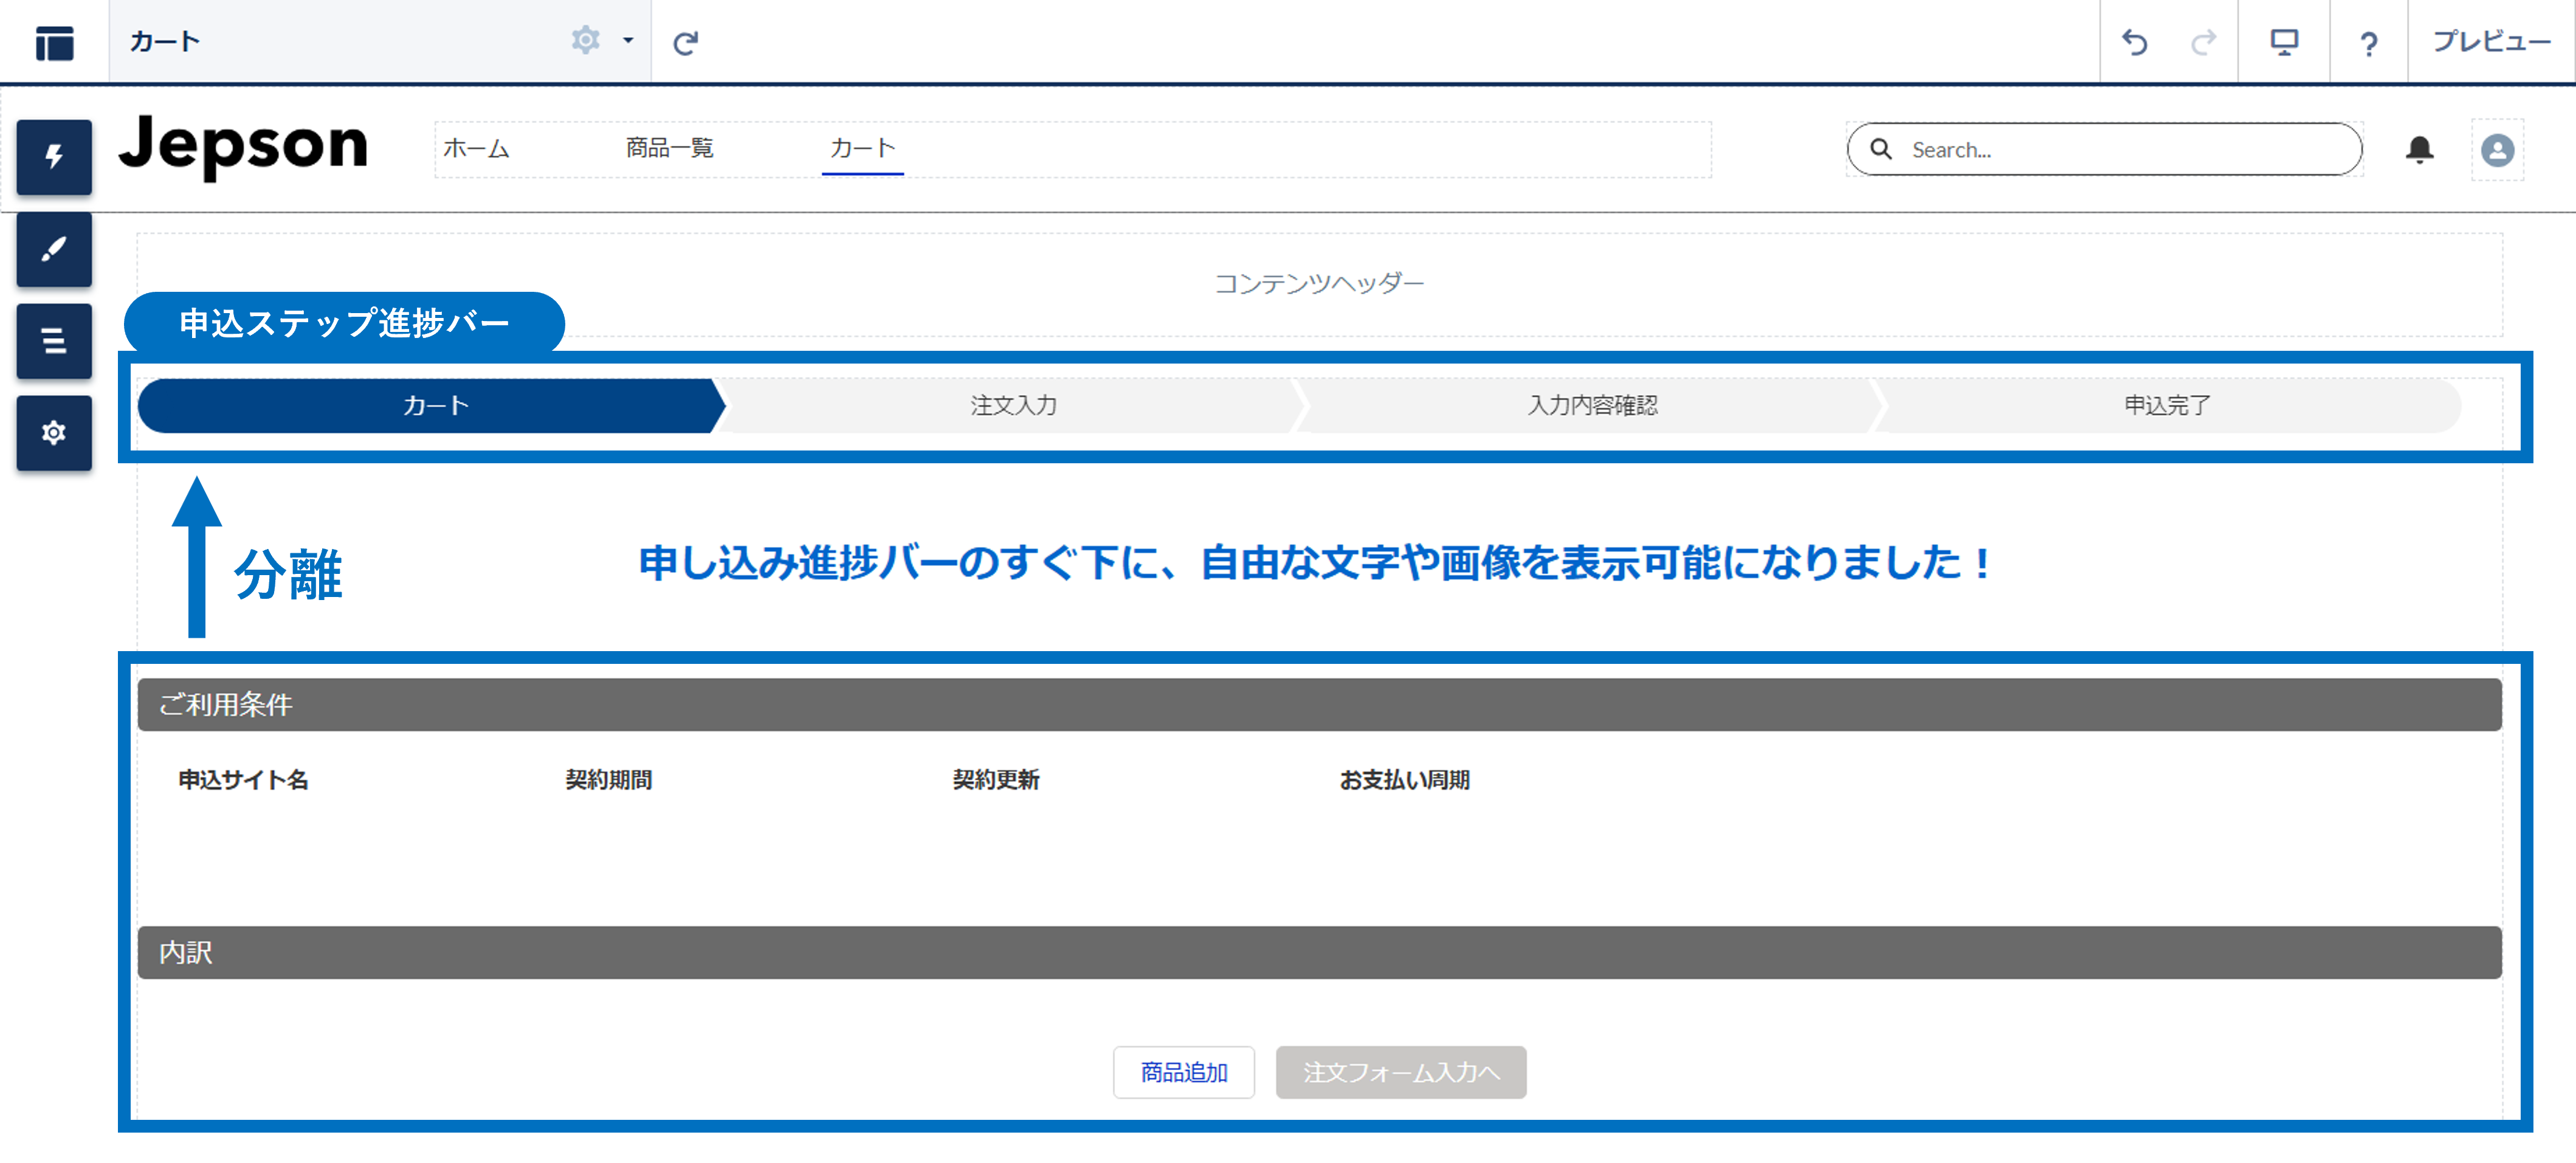Open page settings gear next to カート
The image size is (2576, 1163).
pyautogui.click(x=585, y=41)
